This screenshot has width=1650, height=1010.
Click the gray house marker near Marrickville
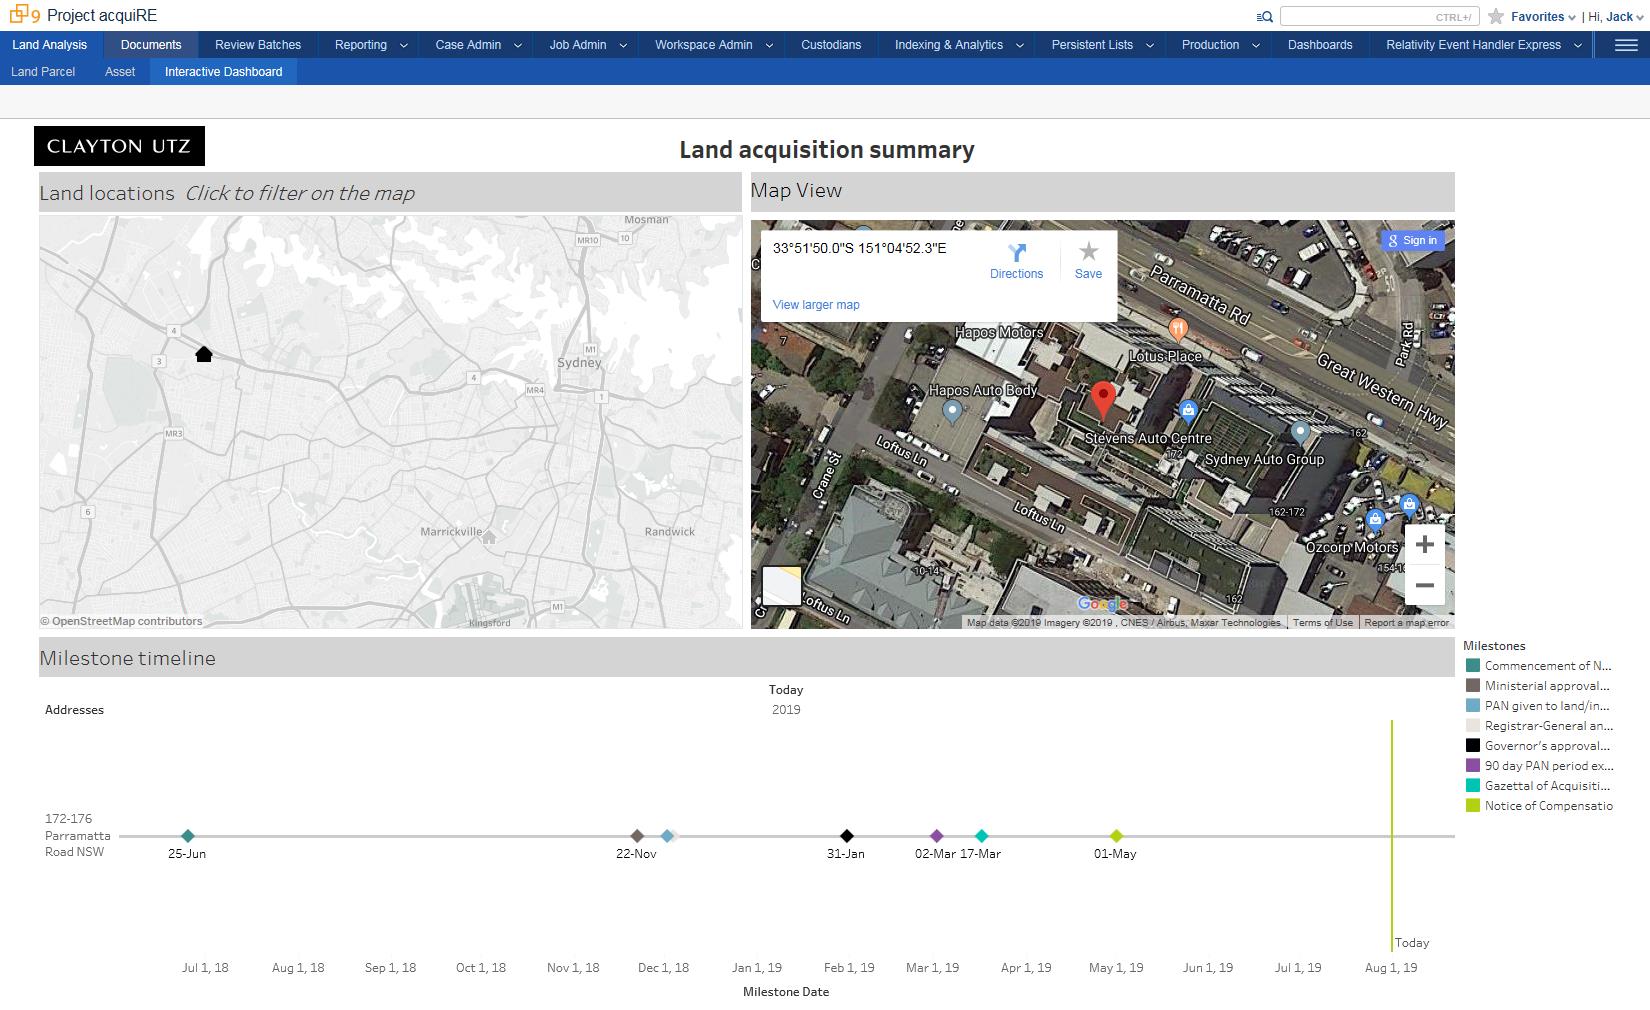(x=489, y=537)
